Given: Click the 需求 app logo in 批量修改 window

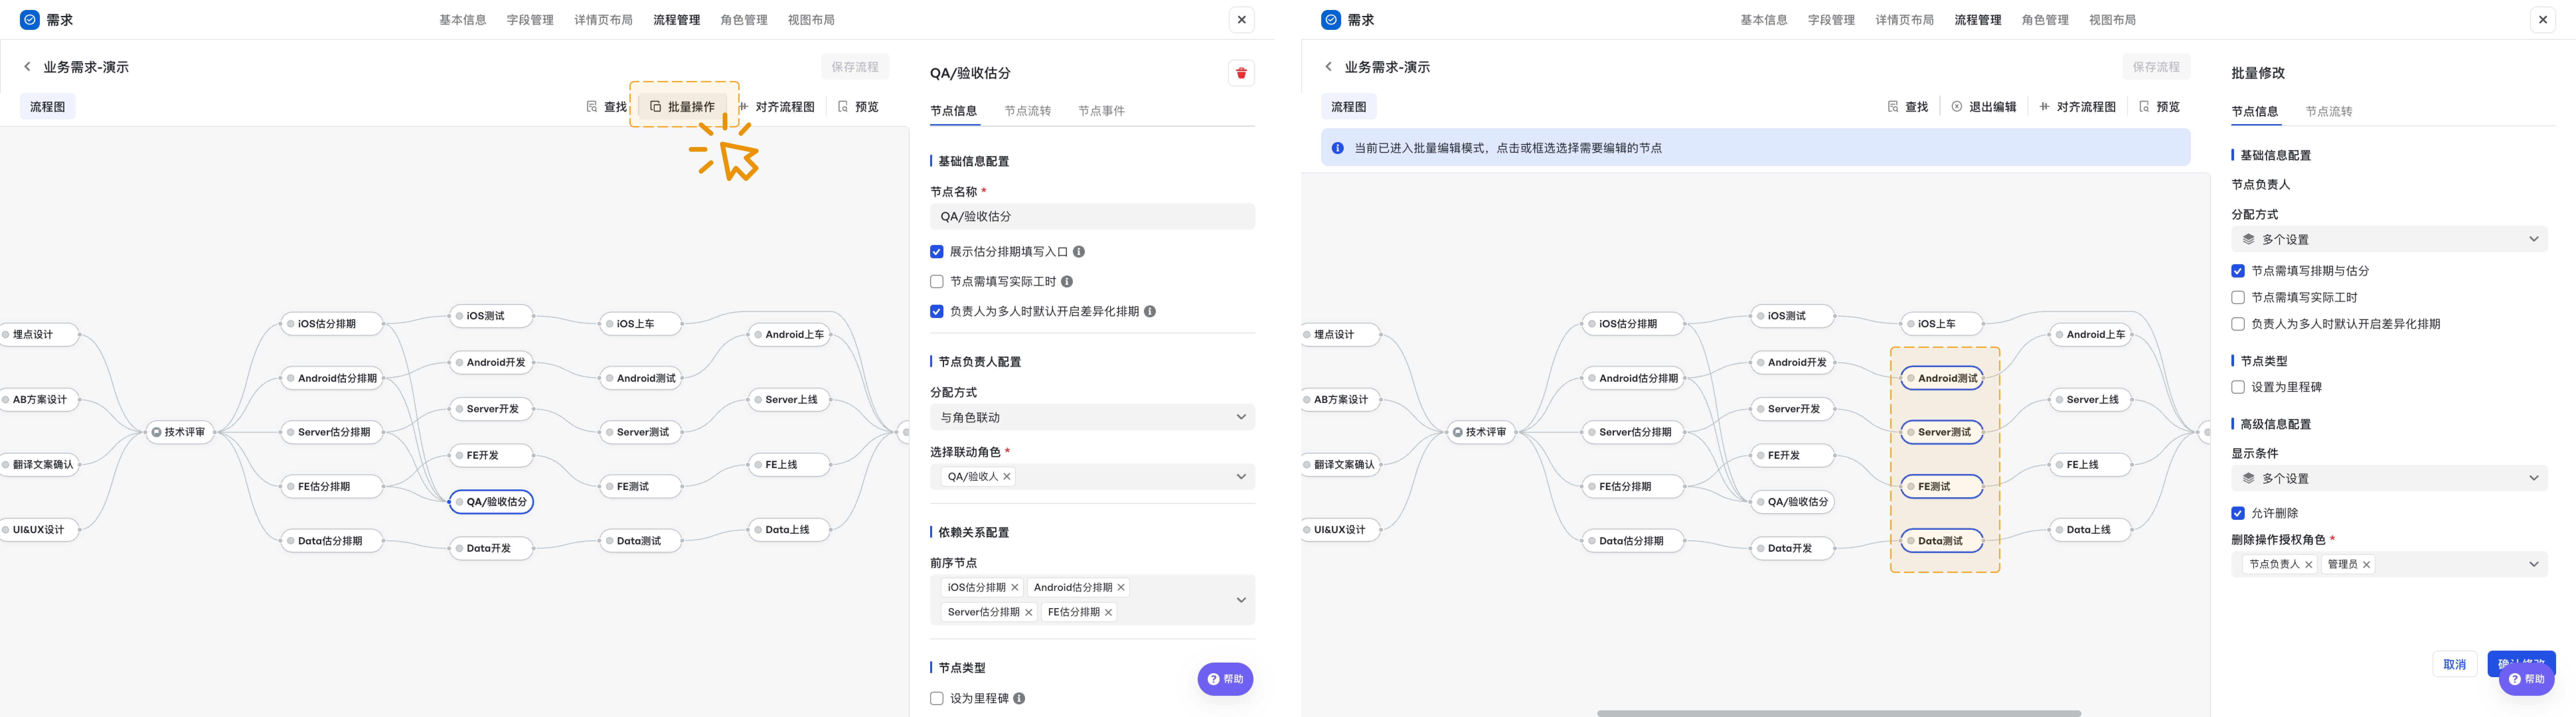Looking at the screenshot, I should click(x=1331, y=20).
